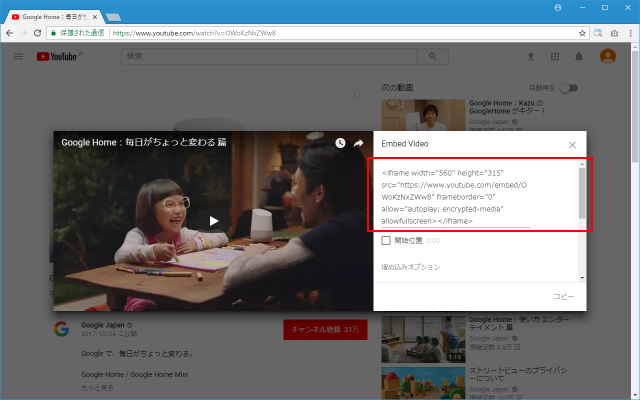640x400 pixels.
Task: Click the browser forward arrow
Action: point(23,33)
